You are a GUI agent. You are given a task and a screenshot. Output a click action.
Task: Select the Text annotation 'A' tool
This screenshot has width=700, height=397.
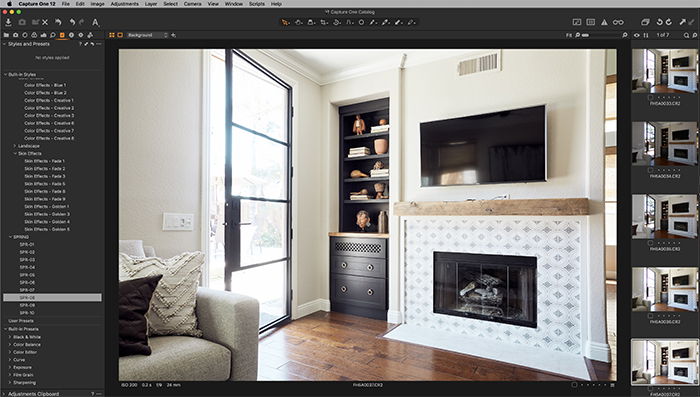95,22
